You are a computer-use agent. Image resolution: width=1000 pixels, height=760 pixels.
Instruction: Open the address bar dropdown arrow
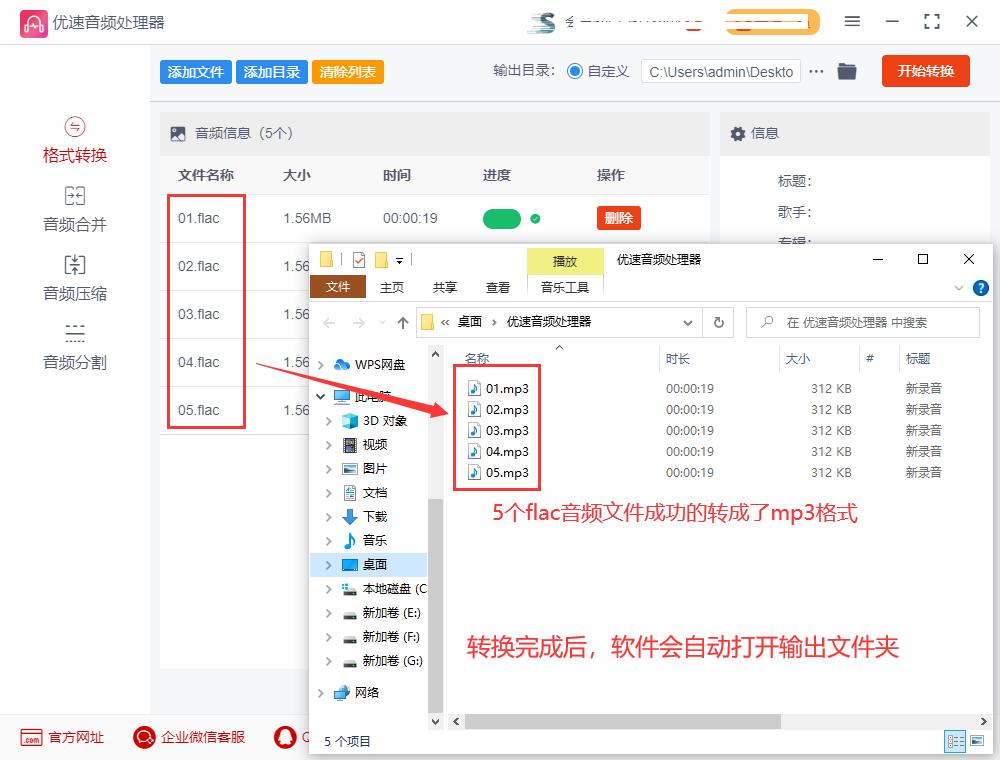coord(688,322)
